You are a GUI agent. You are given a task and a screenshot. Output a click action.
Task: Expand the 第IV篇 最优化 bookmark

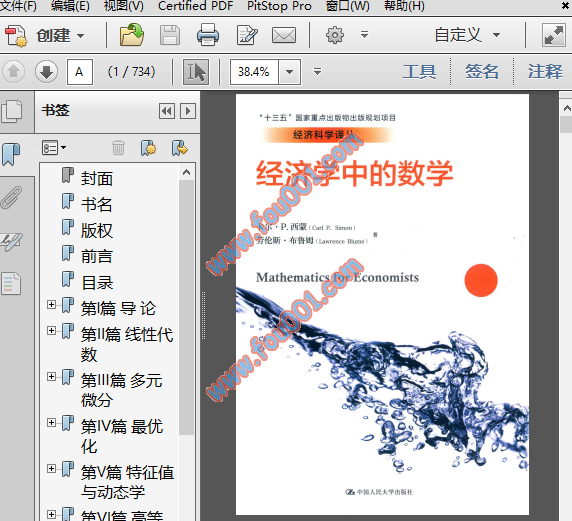(x=51, y=422)
